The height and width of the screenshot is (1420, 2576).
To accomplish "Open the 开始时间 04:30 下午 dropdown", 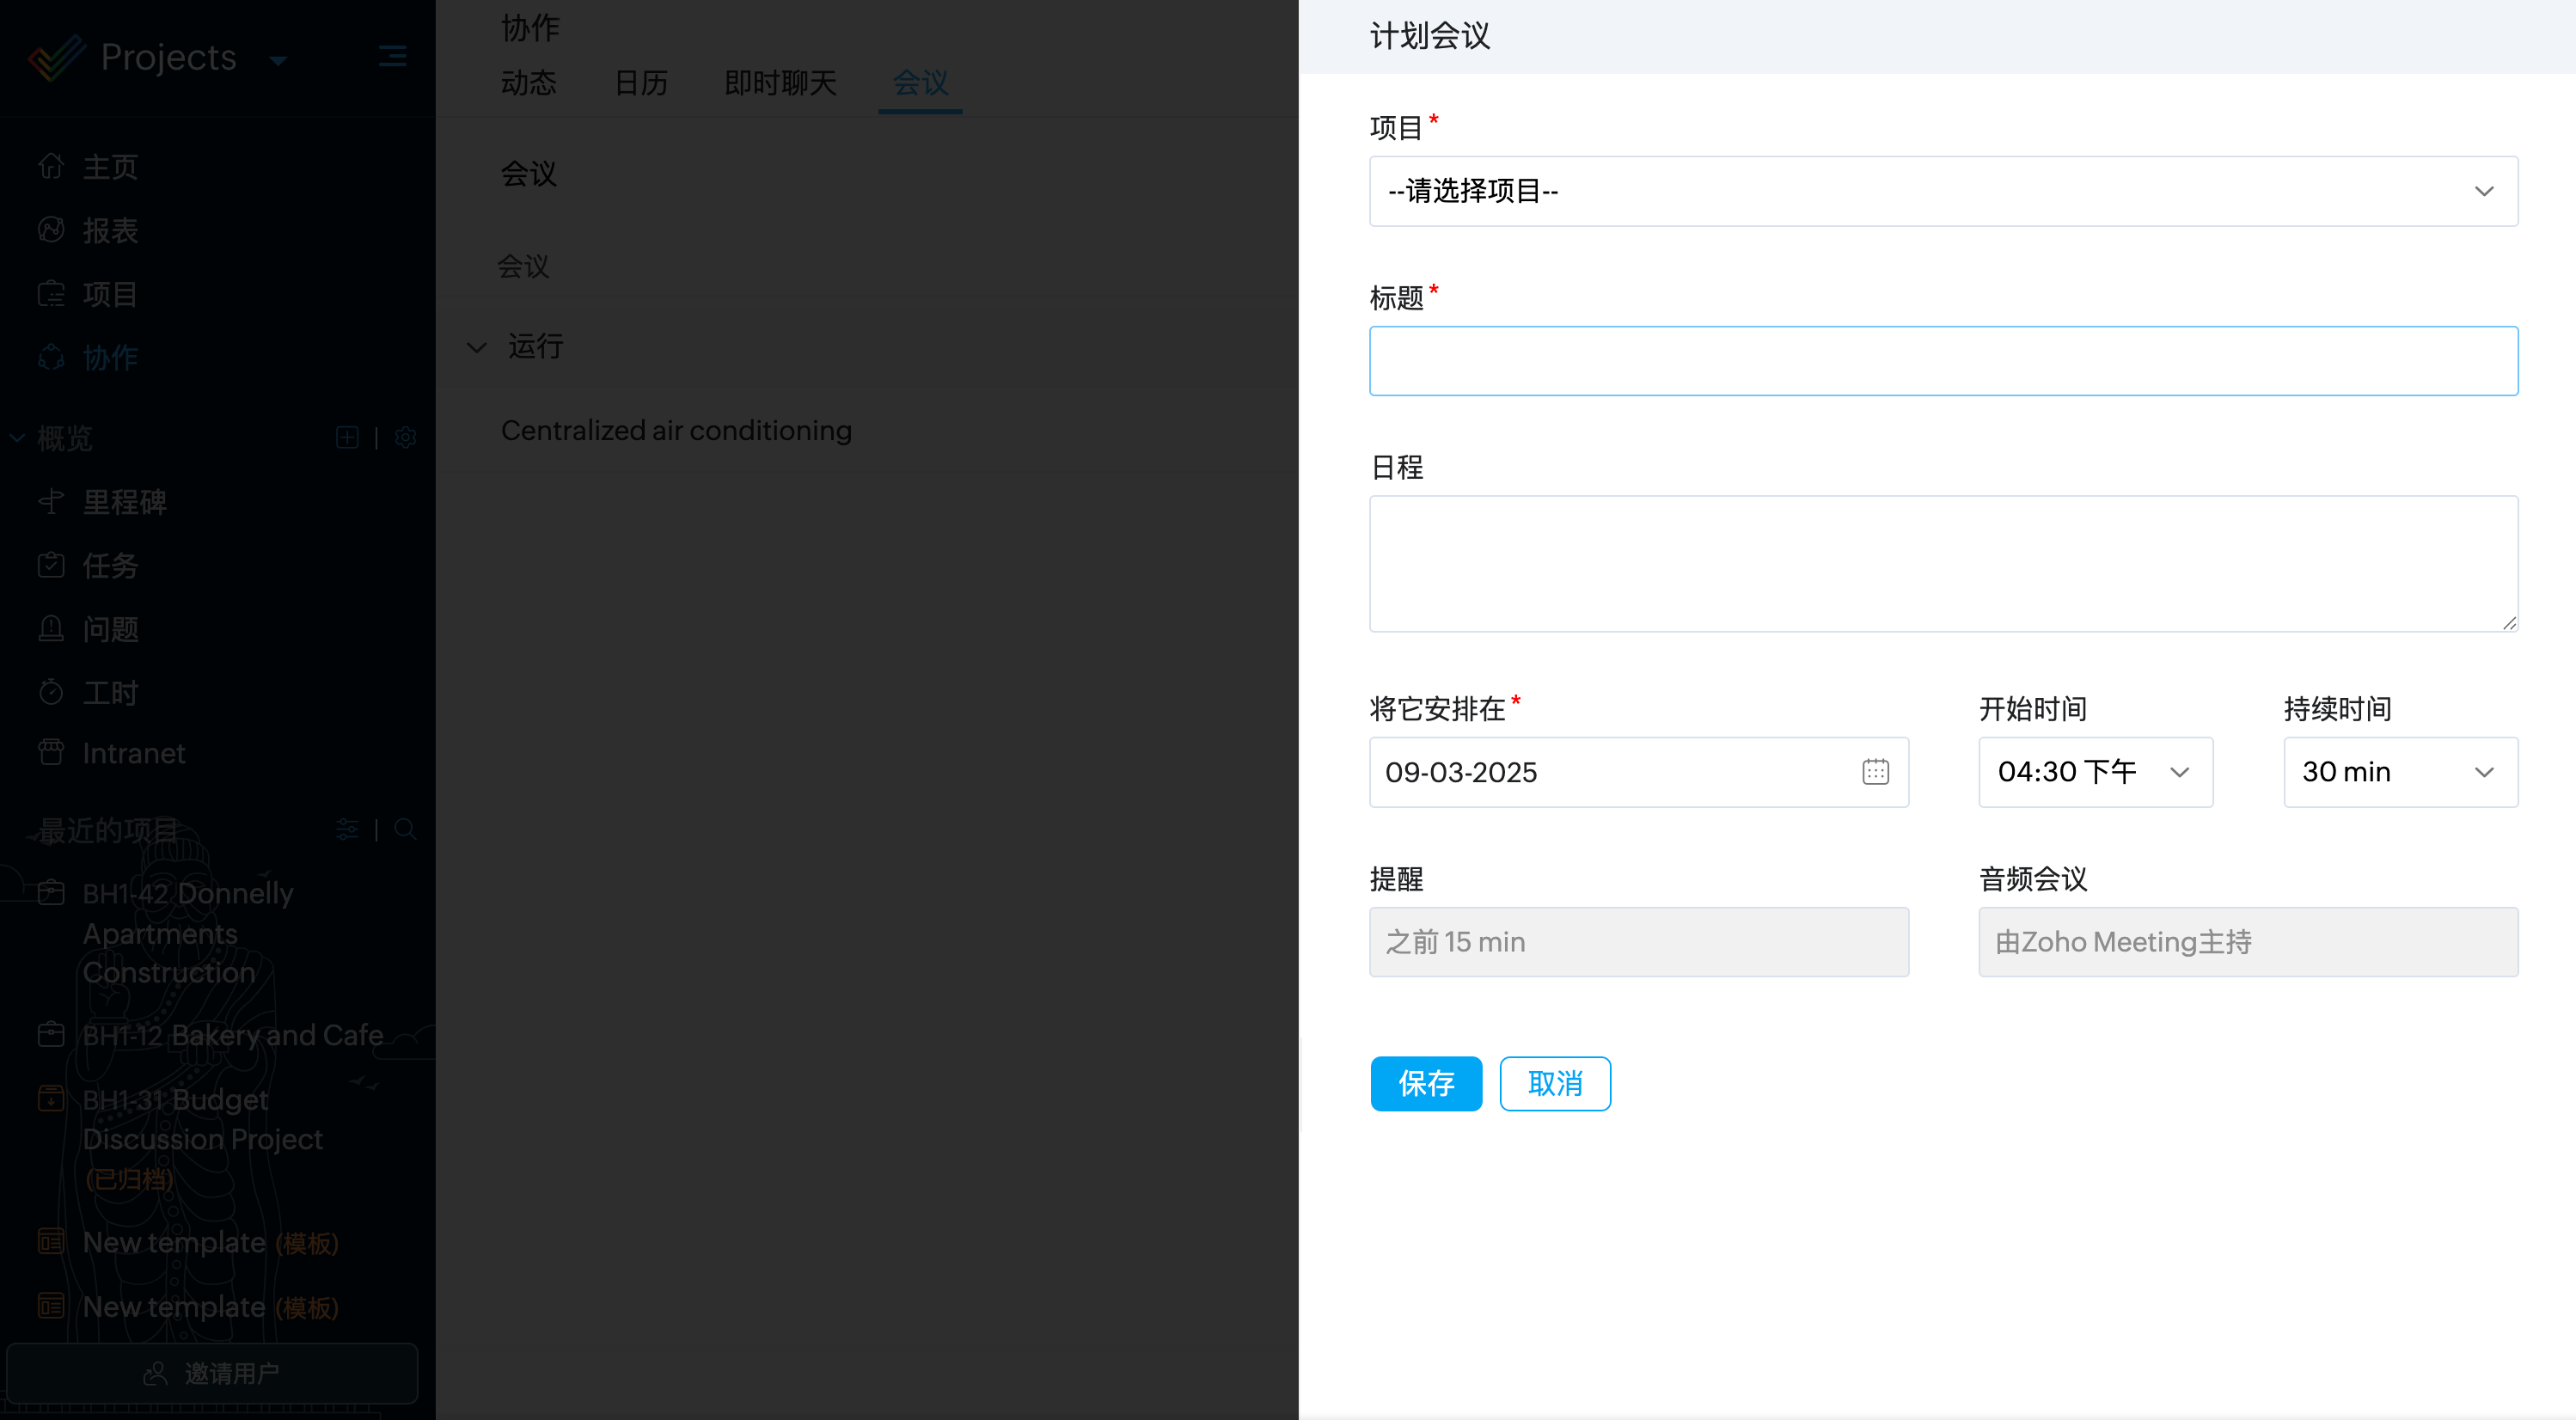I will (x=2095, y=772).
